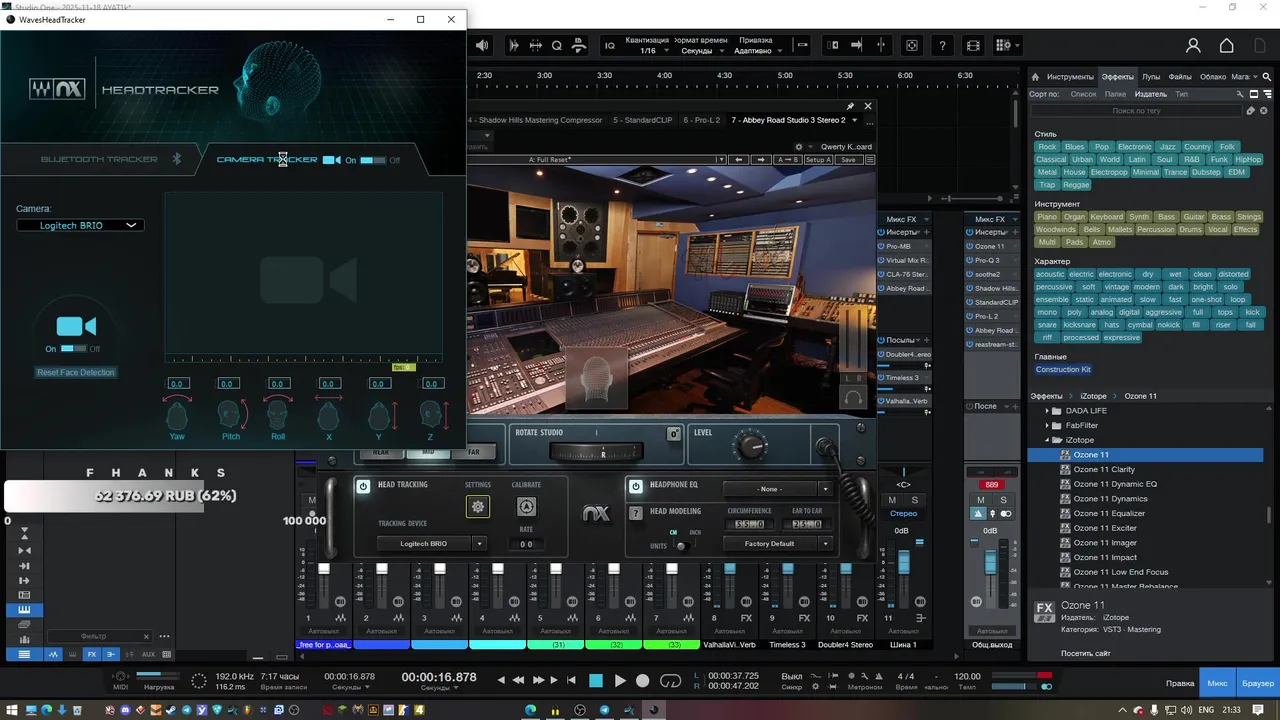Open the Waves toolbar hamburger menu icon
This screenshot has height=720, width=1280.
[870, 160]
